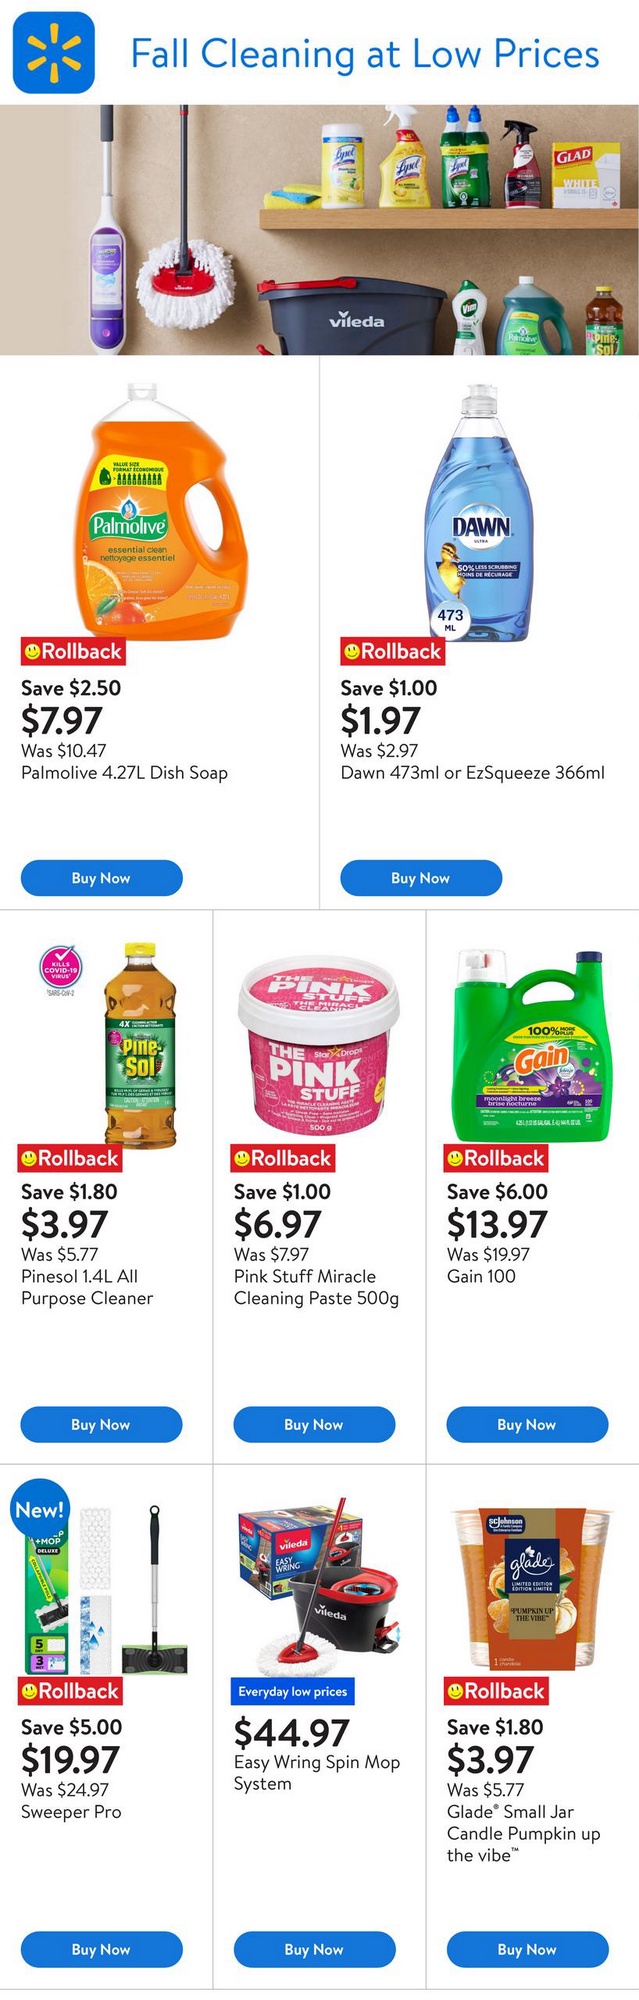
Task: Click the Rollback badge above Dawn price
Action: click(392, 652)
